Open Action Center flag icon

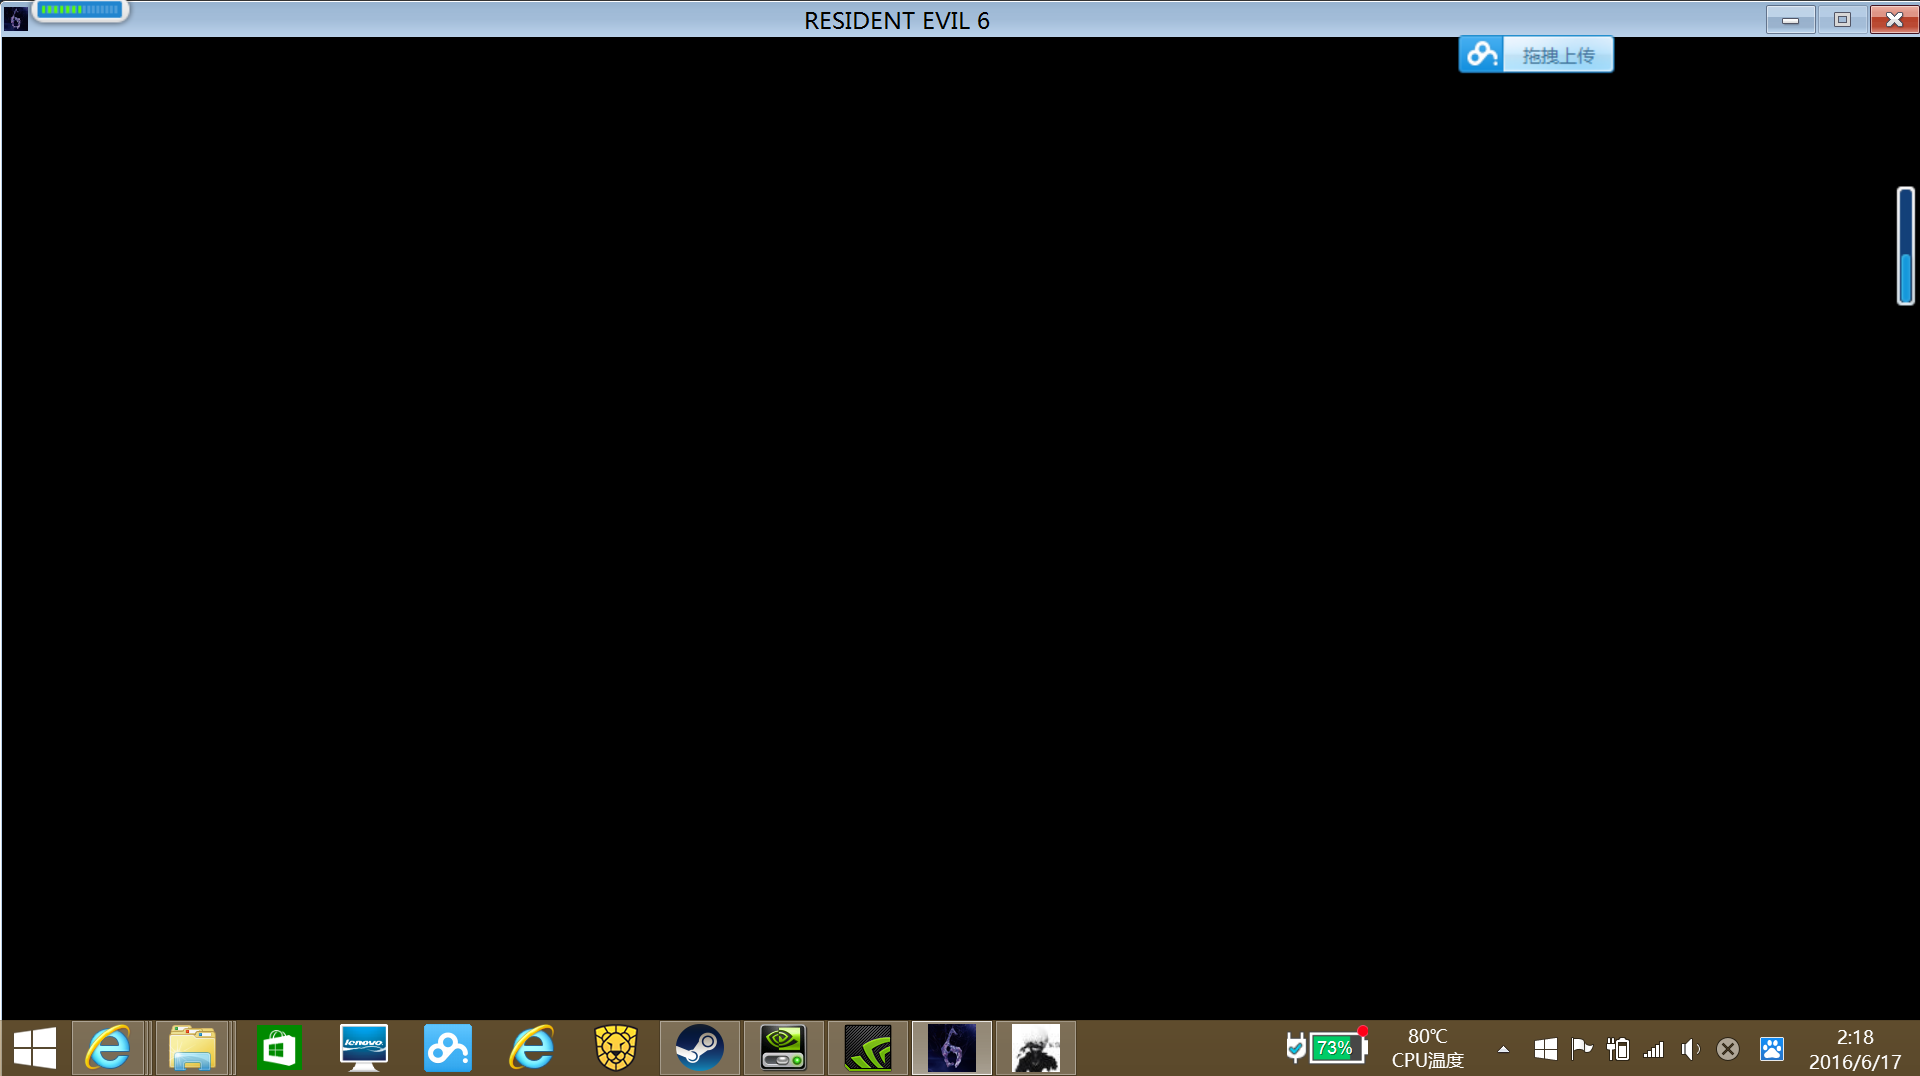point(1582,1049)
